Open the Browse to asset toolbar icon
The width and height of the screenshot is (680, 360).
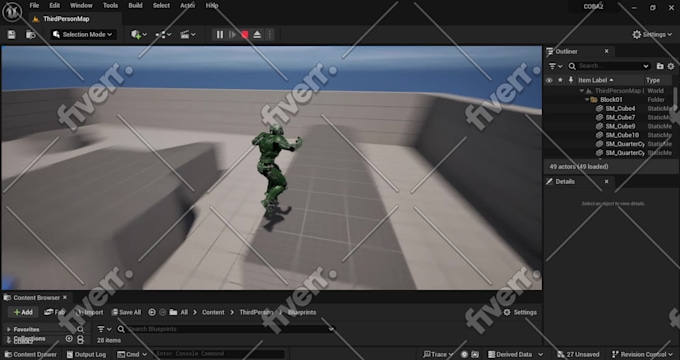(x=30, y=35)
